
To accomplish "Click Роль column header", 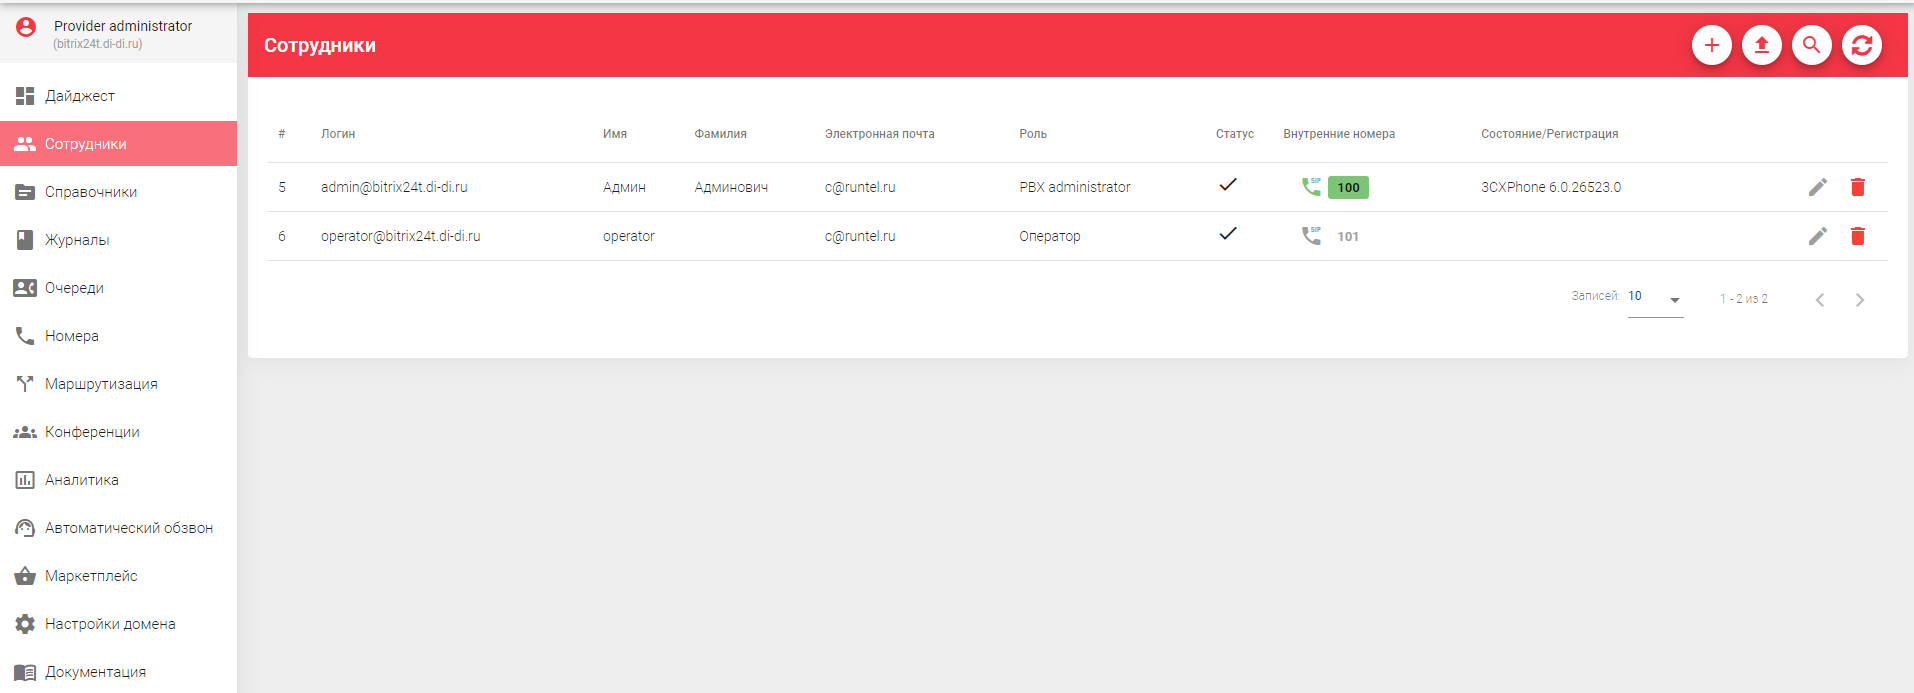I will 1033,134.
